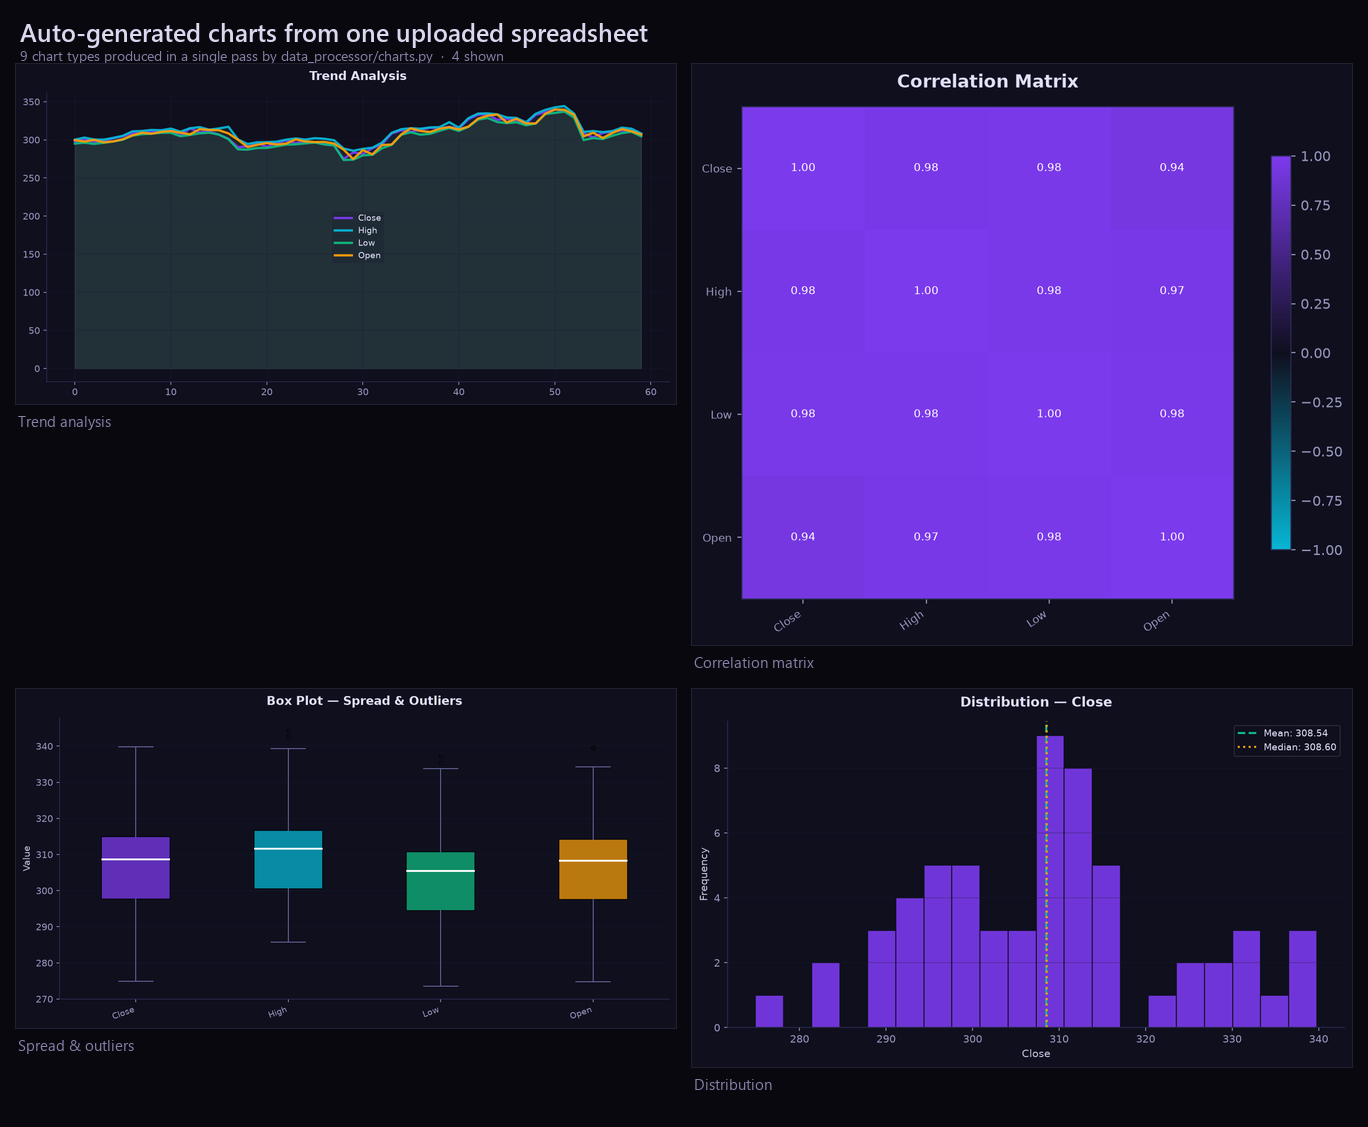The height and width of the screenshot is (1127, 1368).
Task: Click the "Value" axis label on the box plot
Action: pos(27,858)
